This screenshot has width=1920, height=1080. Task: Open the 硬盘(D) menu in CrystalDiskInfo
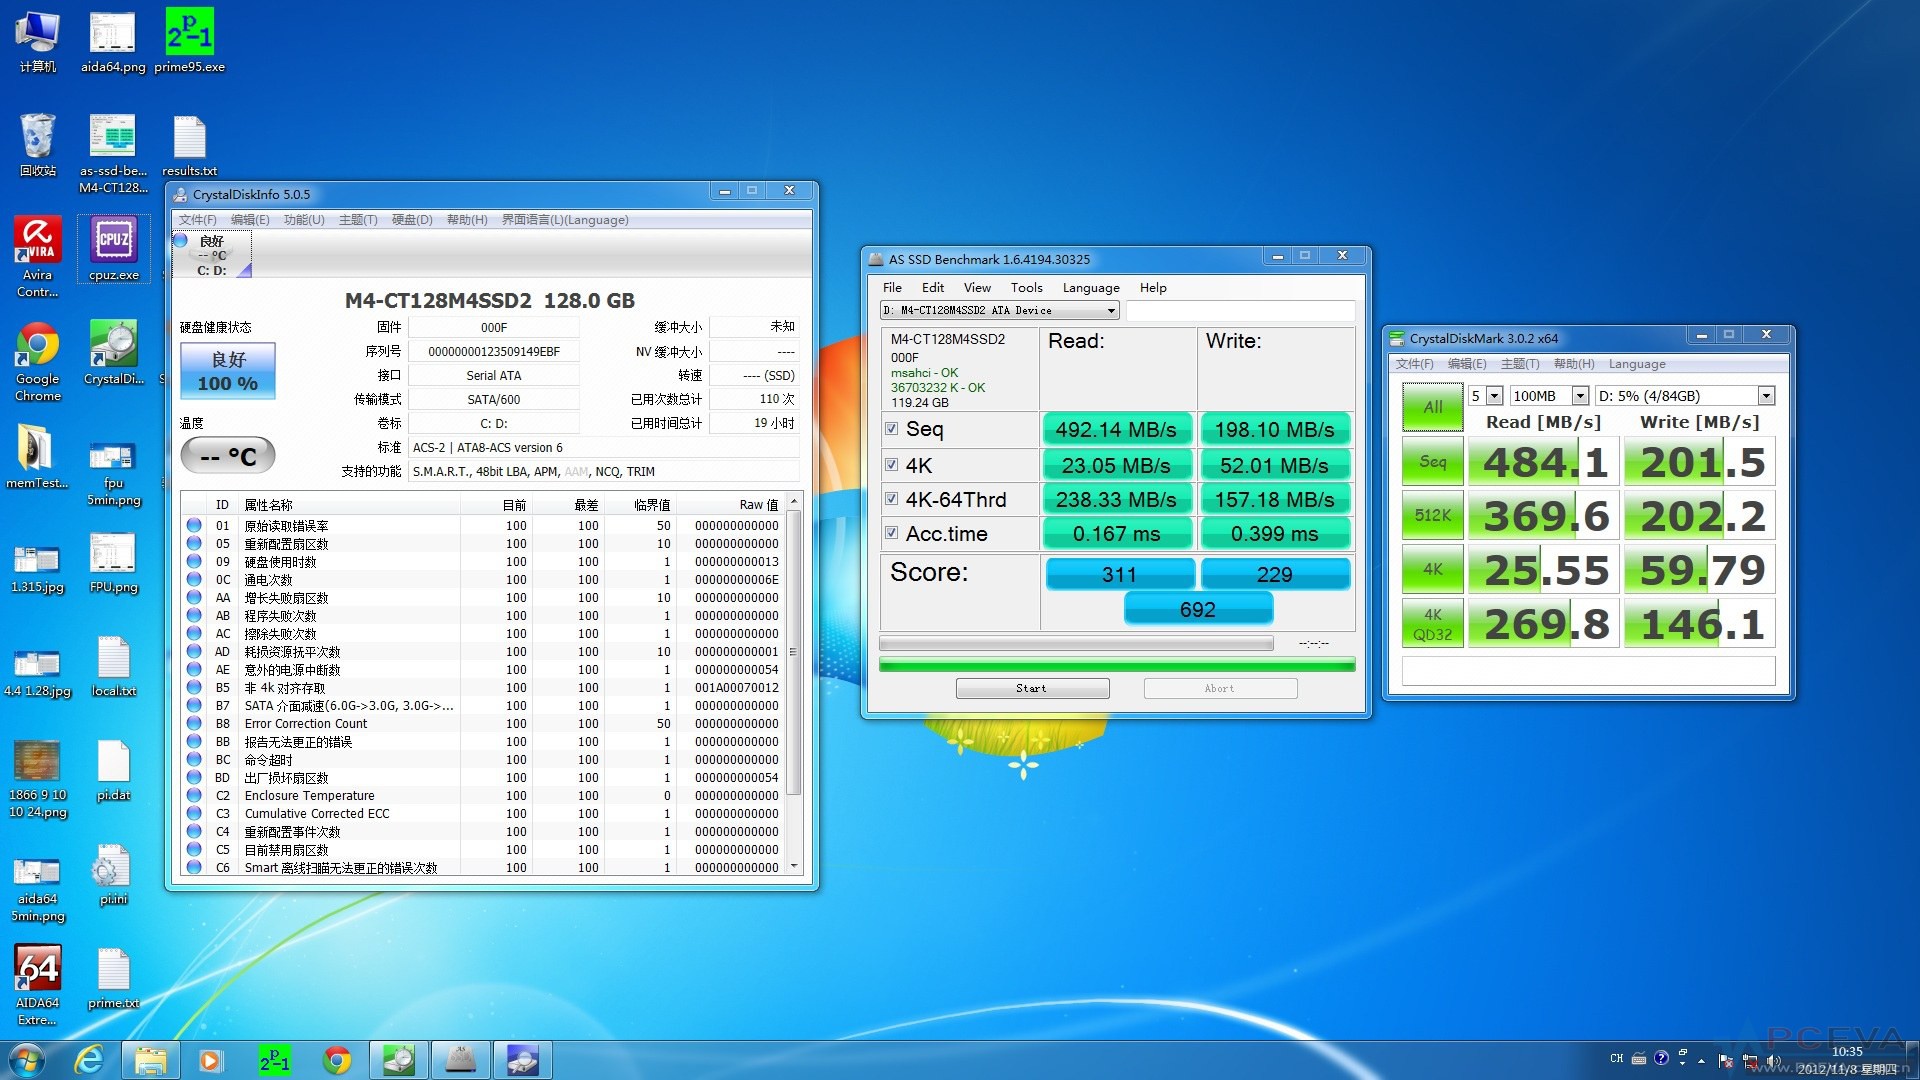[x=412, y=220]
